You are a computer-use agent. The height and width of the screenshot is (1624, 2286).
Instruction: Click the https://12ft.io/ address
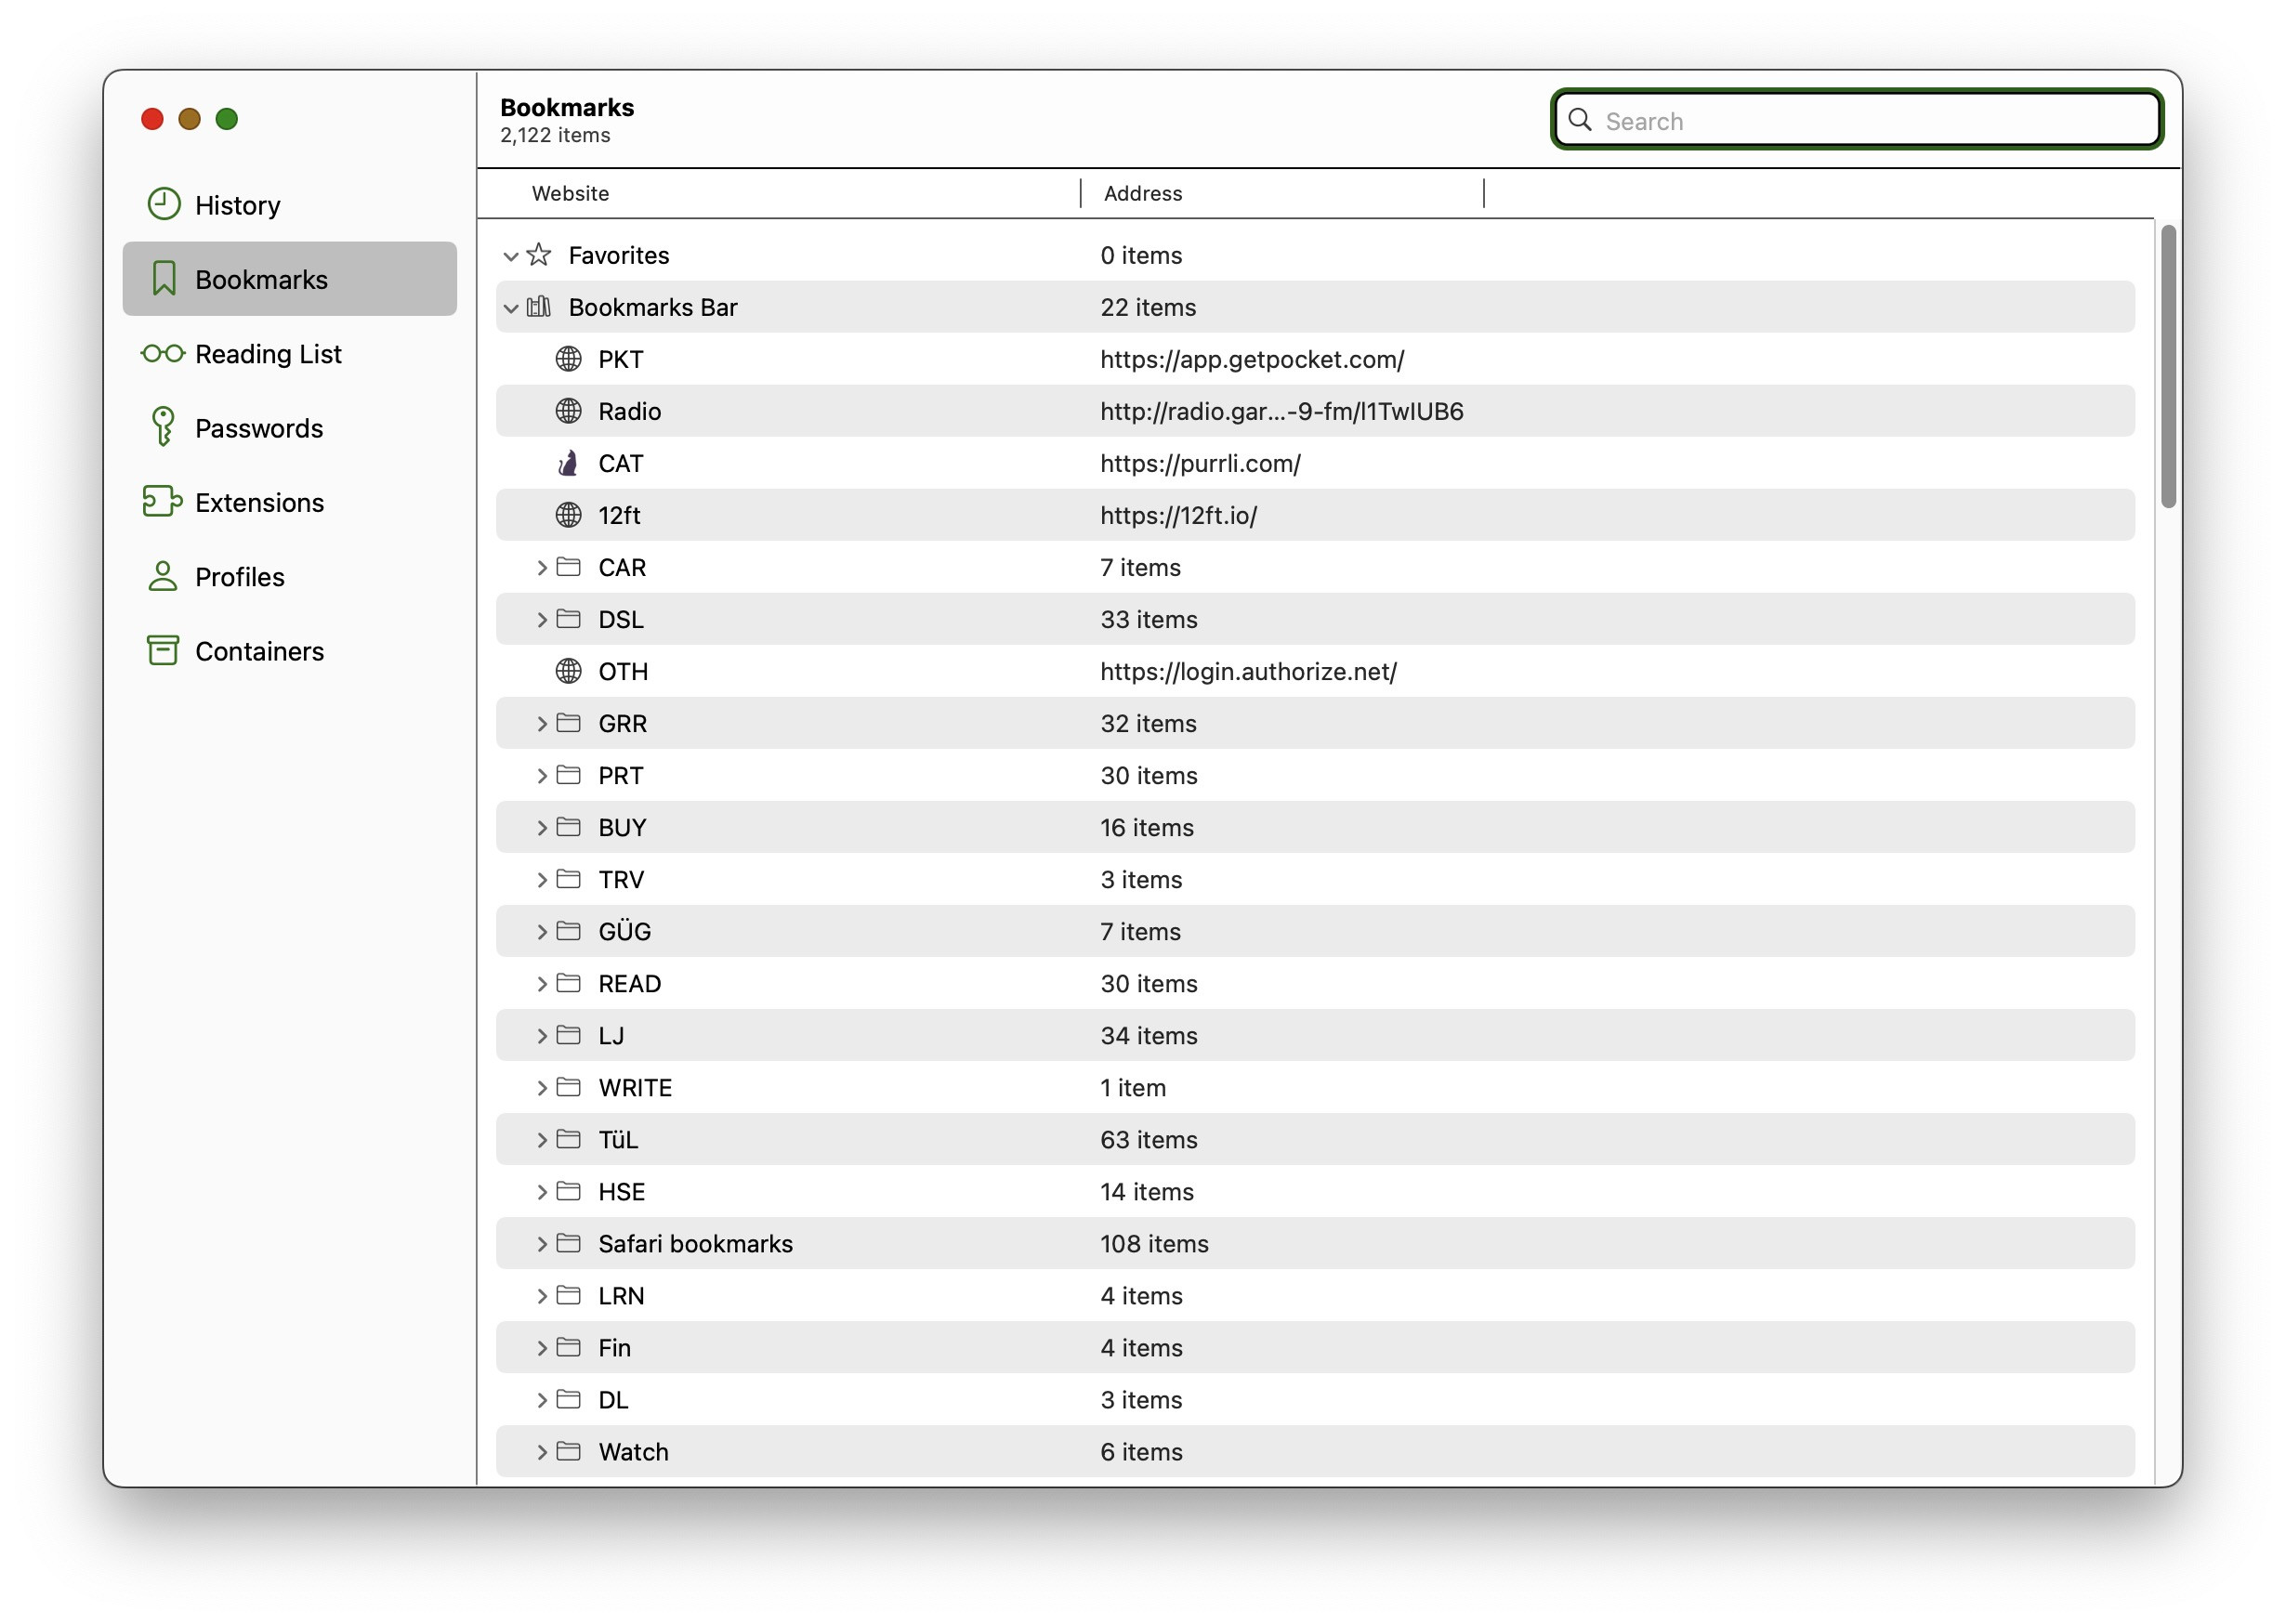click(1178, 515)
